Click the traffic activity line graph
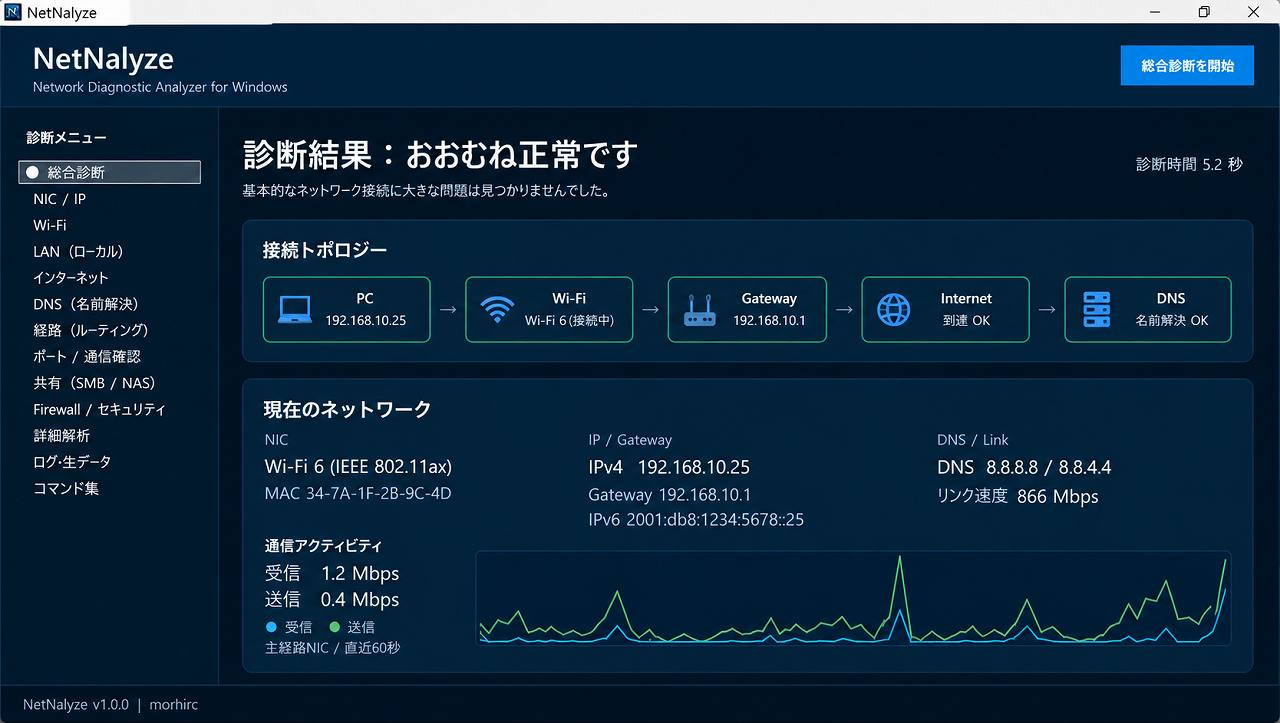The height and width of the screenshot is (723, 1280). 853,598
